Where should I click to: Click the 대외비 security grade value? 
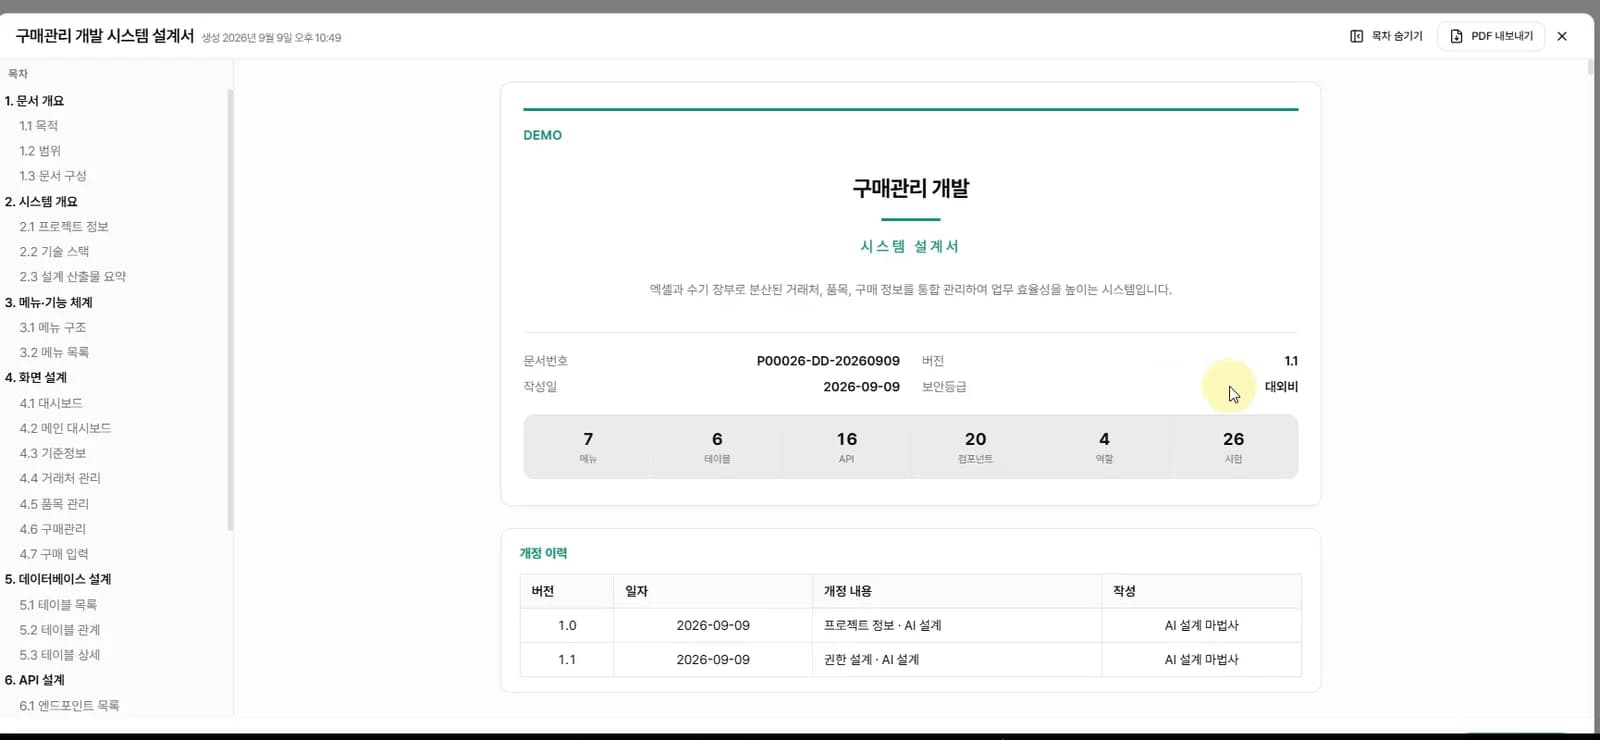(x=1281, y=387)
